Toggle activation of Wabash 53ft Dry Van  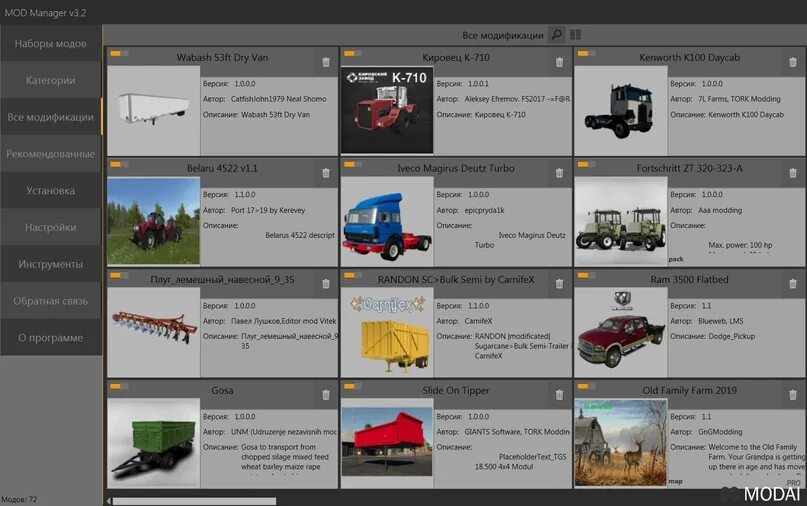pyautogui.click(x=119, y=53)
